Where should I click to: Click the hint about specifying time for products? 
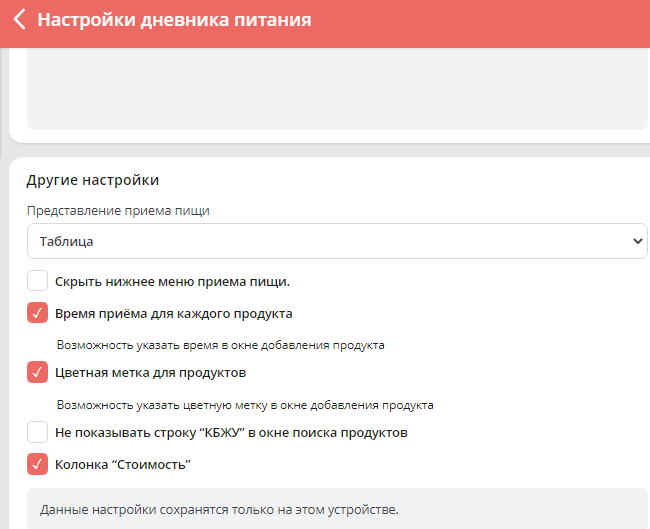(220, 344)
